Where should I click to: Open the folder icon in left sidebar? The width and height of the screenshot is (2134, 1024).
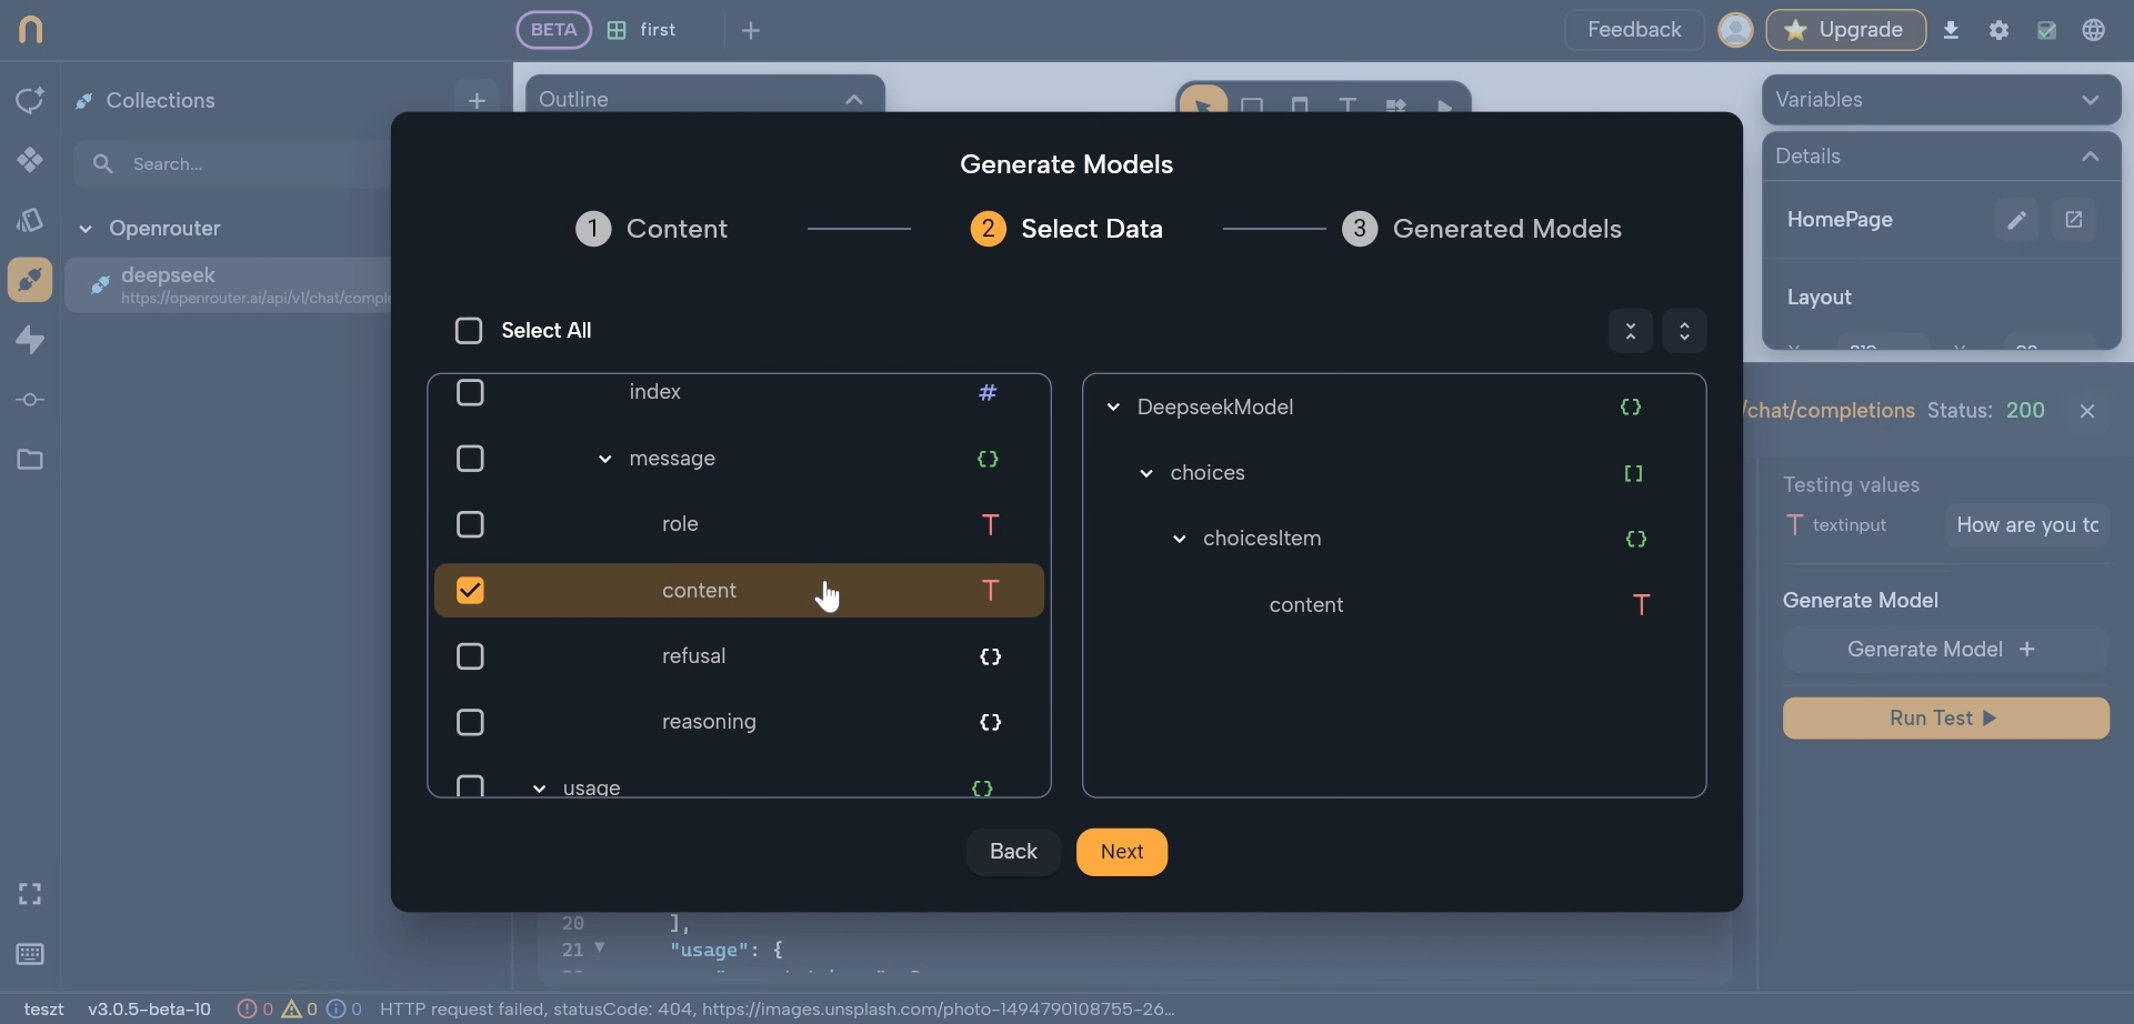click(30, 460)
